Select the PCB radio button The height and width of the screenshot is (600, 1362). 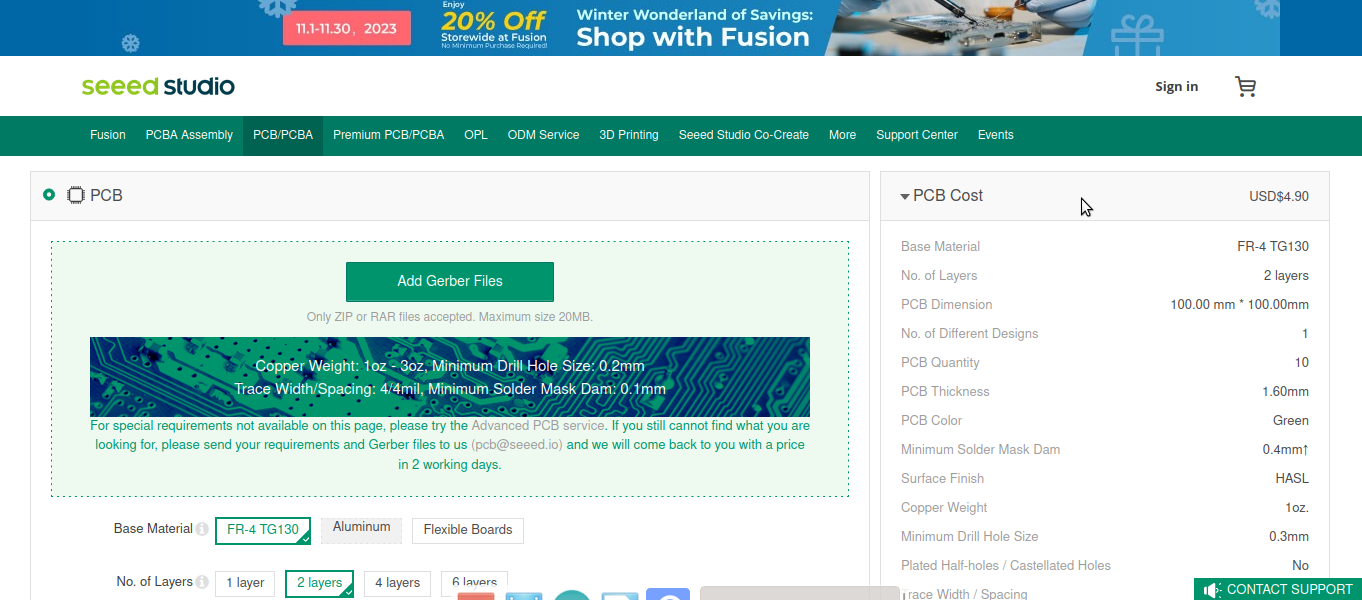click(49, 195)
